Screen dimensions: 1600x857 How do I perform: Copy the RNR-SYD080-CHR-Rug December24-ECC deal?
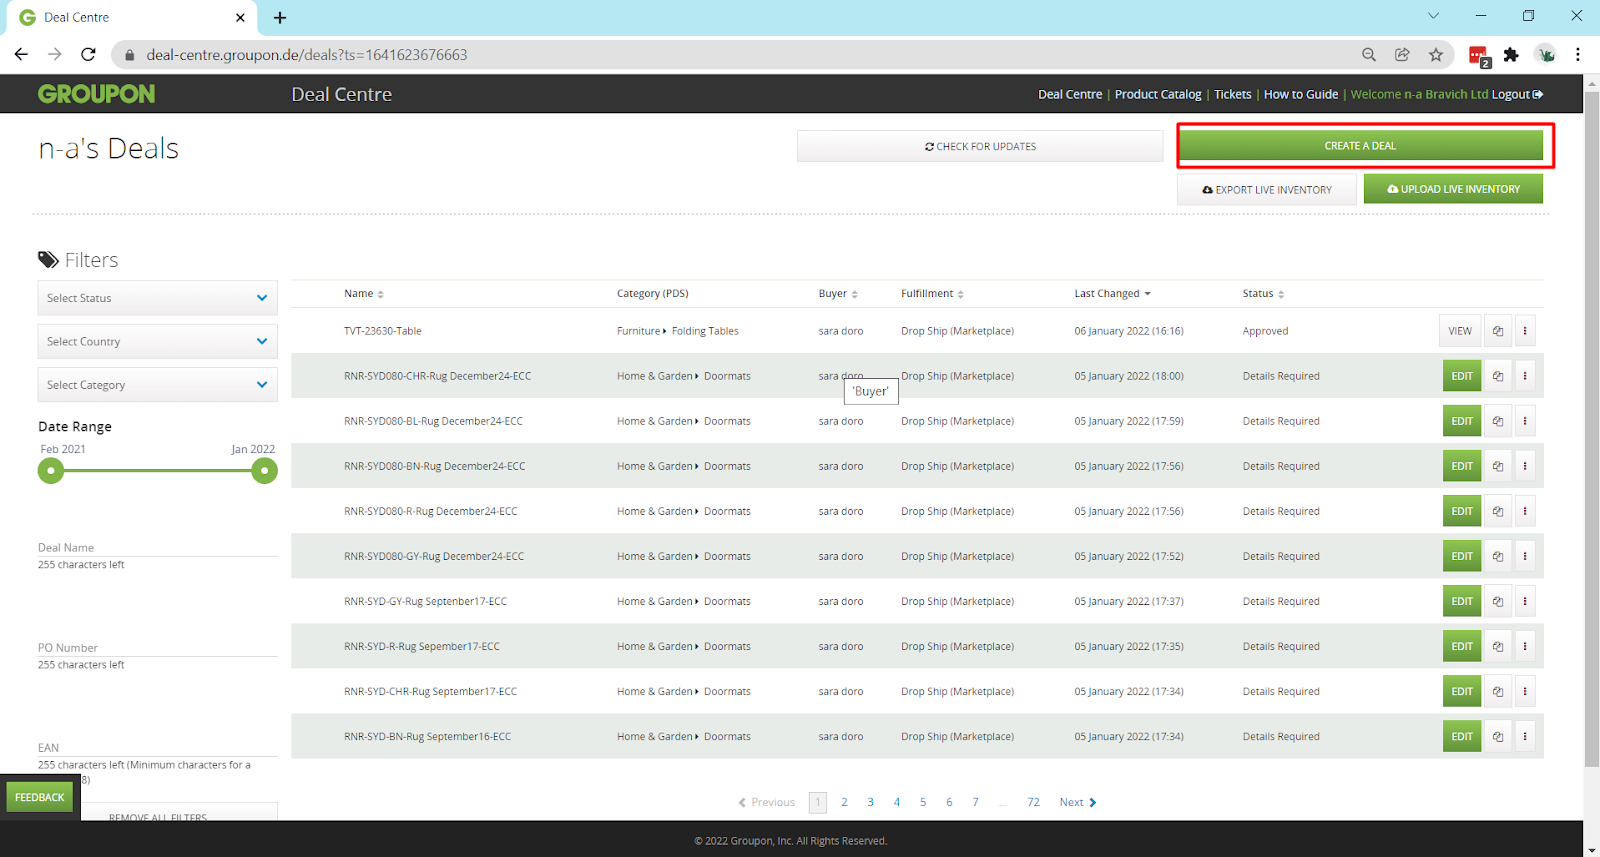(x=1498, y=376)
